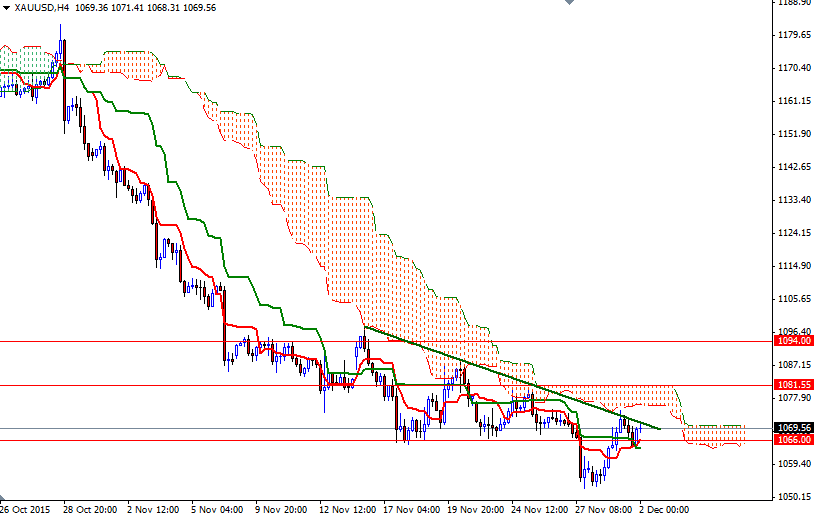Click time axis label 24 Nov 12:00

(539, 509)
